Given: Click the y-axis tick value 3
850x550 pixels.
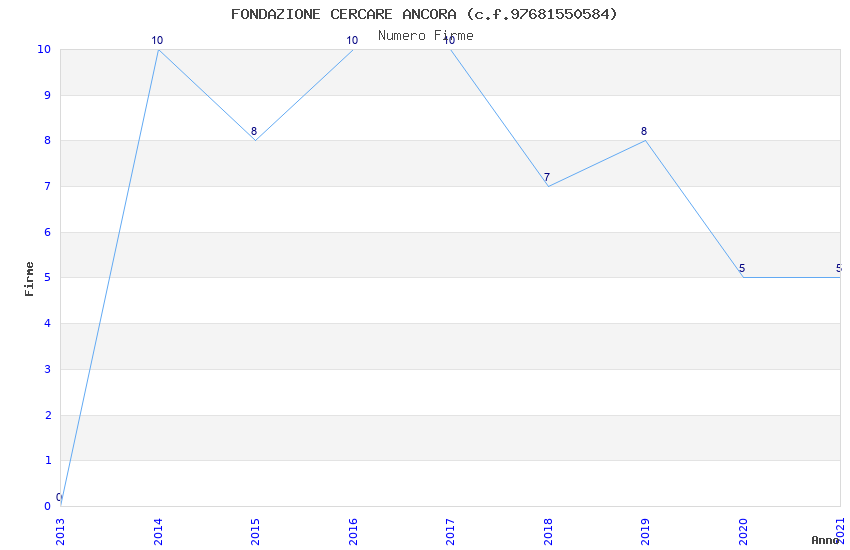Looking at the screenshot, I should click(48, 369).
